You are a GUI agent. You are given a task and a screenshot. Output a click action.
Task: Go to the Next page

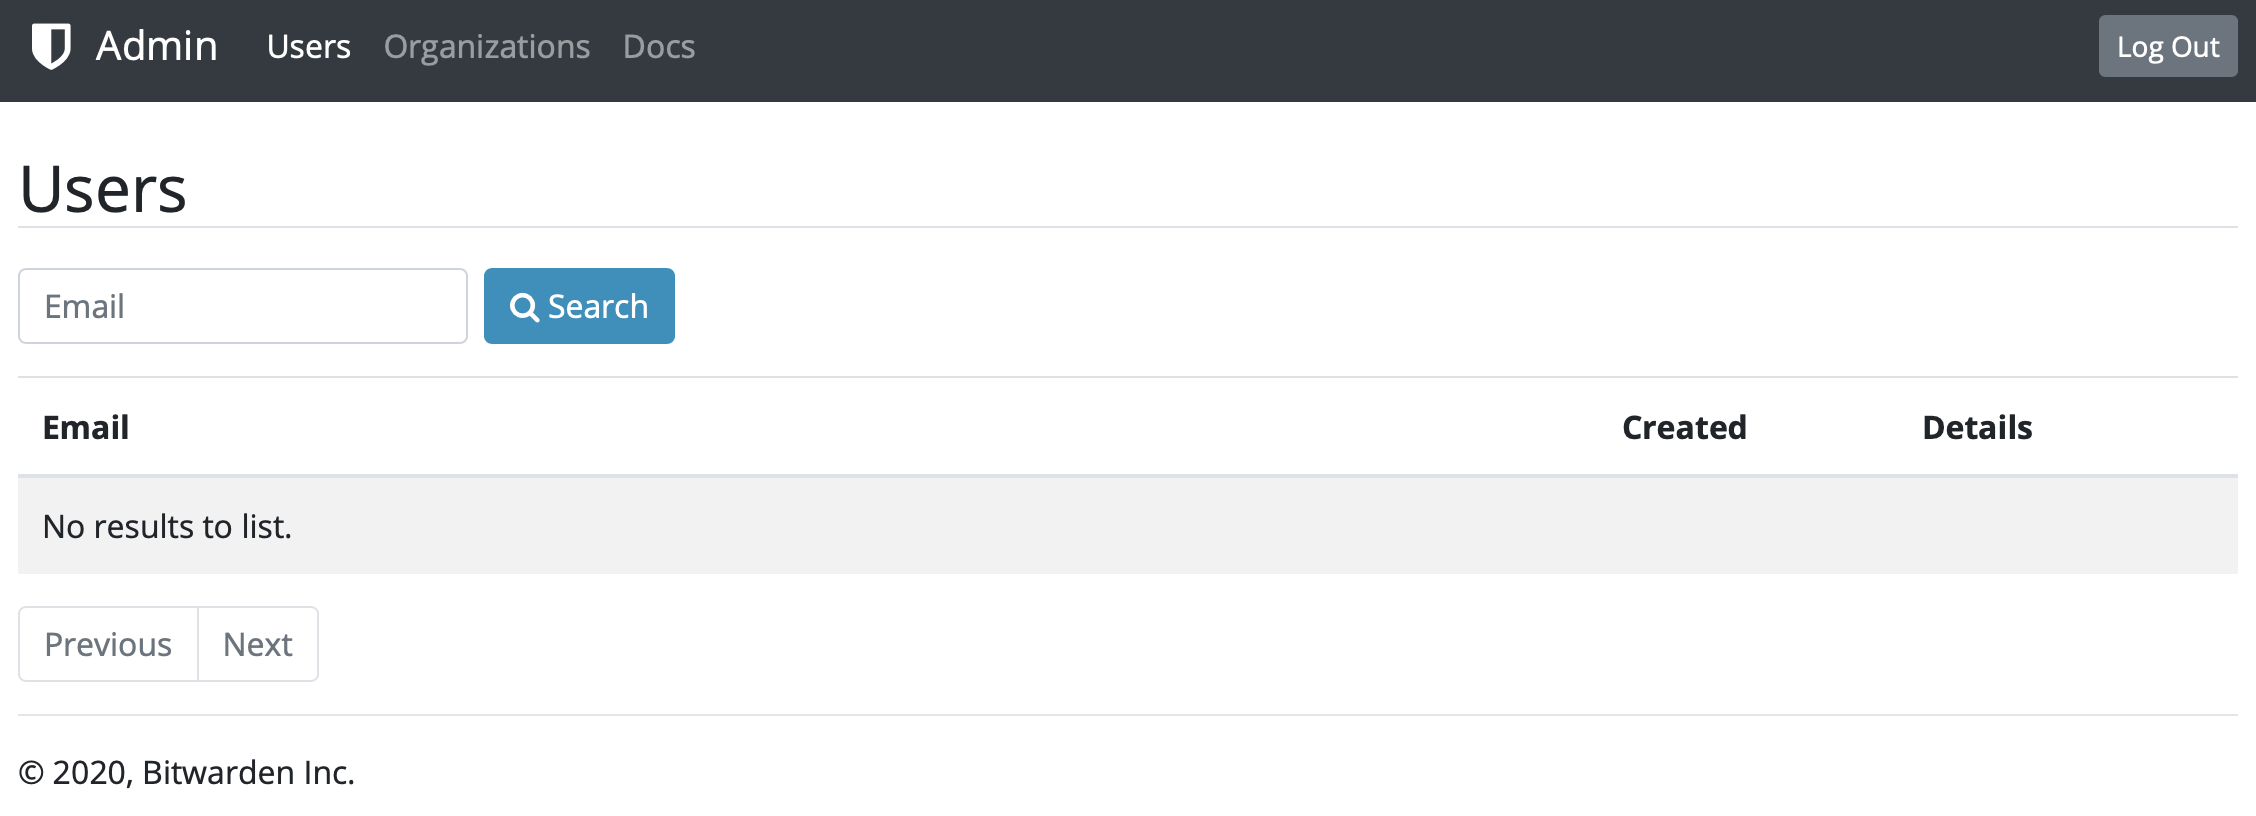(258, 644)
